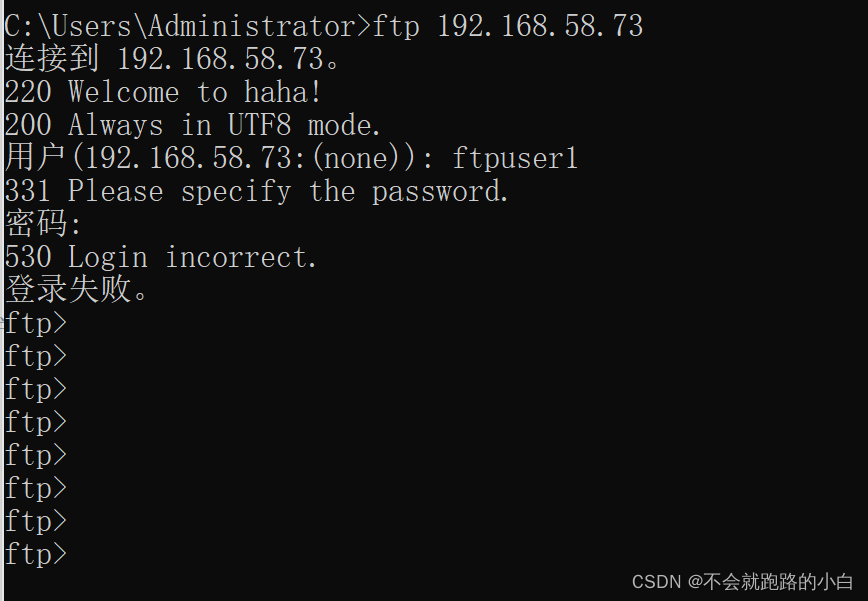This screenshot has height=601, width=868.
Task: Click the 200 Always in UTF8 mode line
Action: [193, 126]
